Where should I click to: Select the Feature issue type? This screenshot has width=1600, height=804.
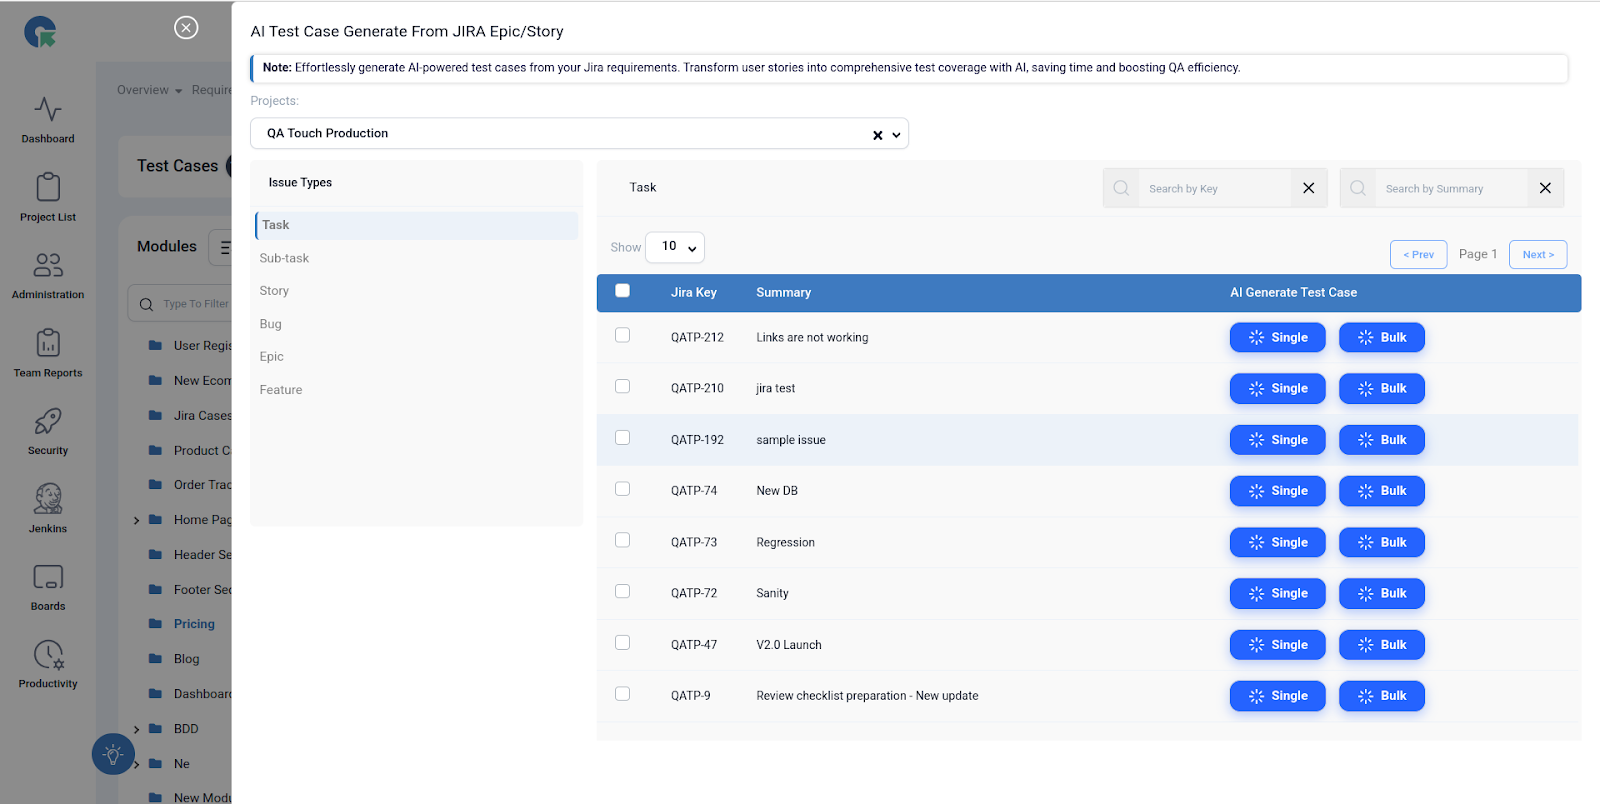point(280,390)
